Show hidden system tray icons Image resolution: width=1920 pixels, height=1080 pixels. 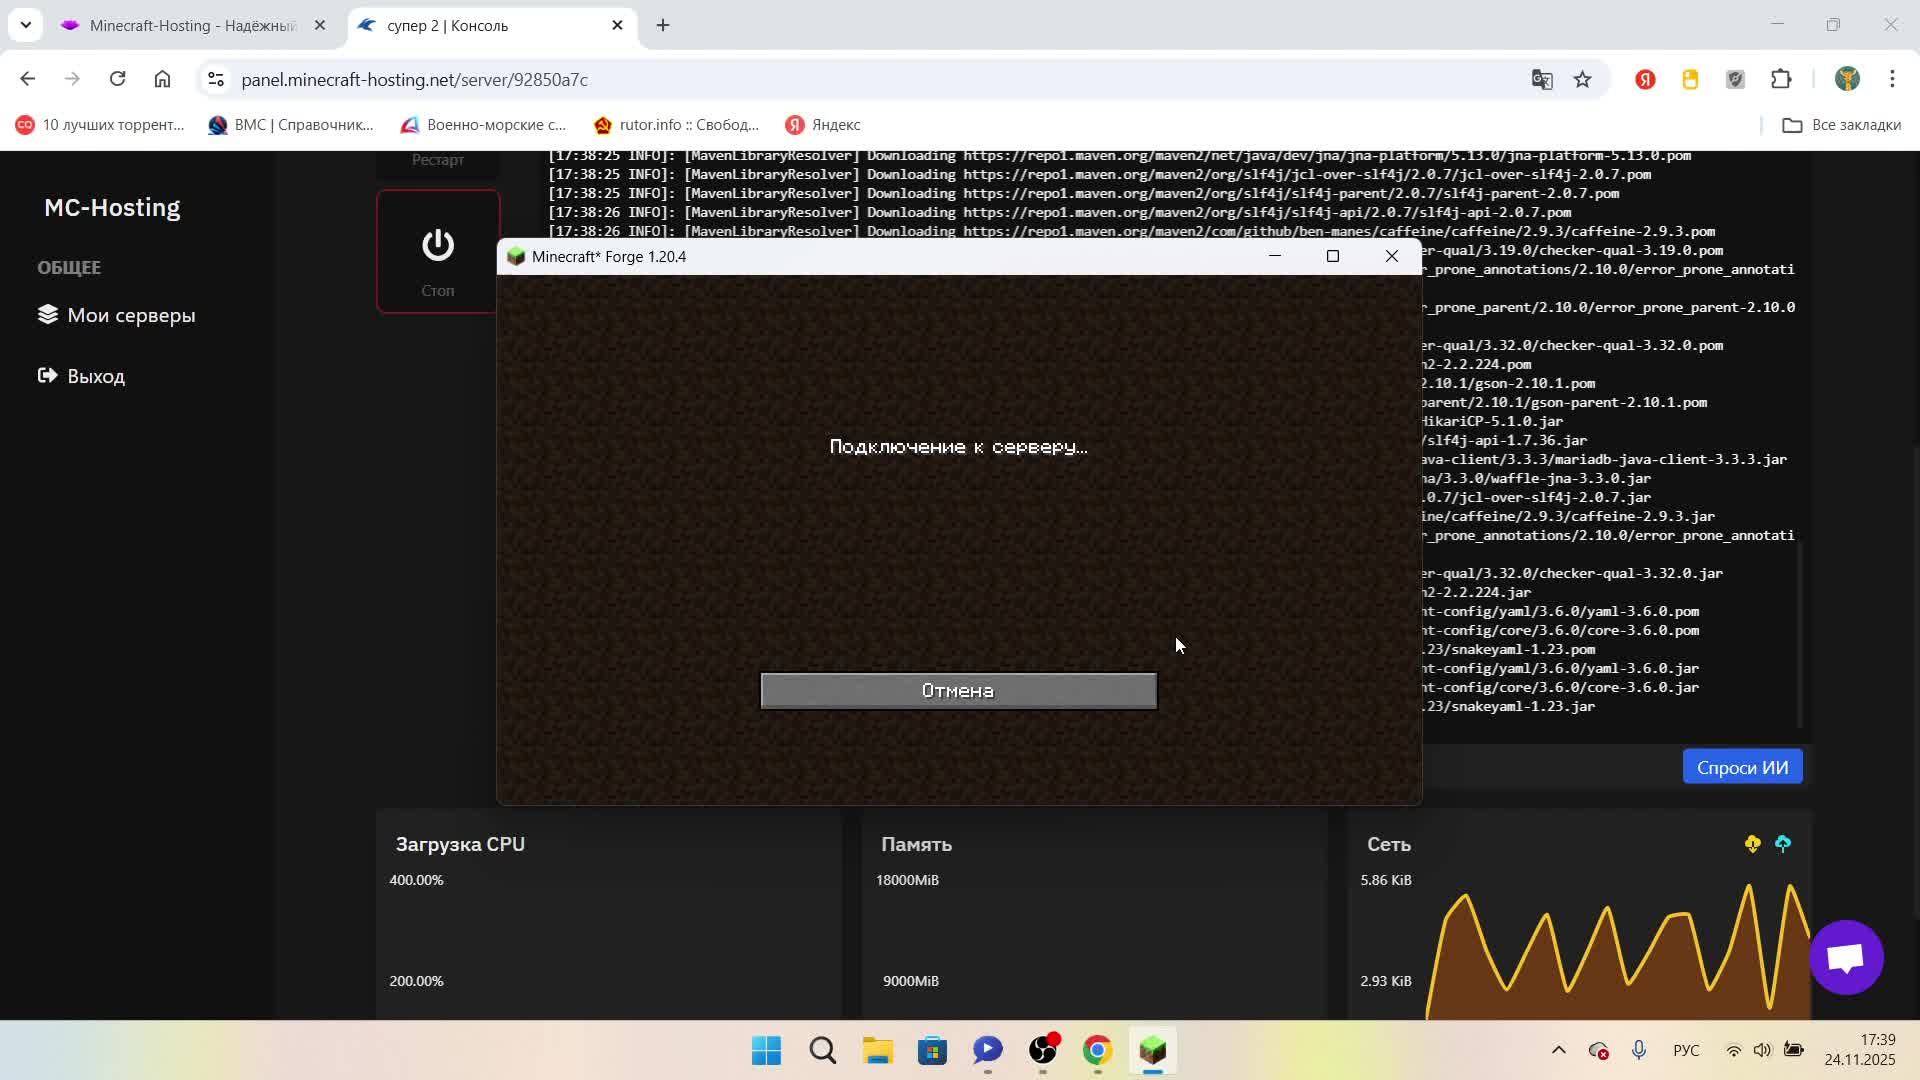click(x=1558, y=1050)
